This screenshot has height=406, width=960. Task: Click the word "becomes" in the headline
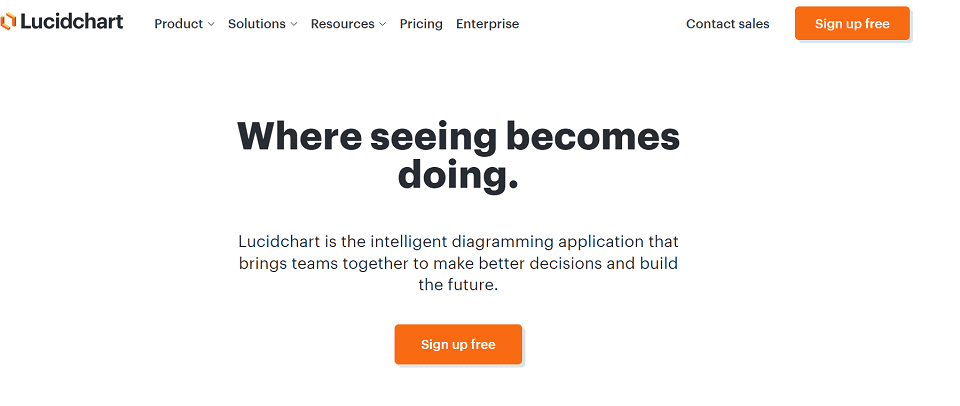tap(593, 136)
